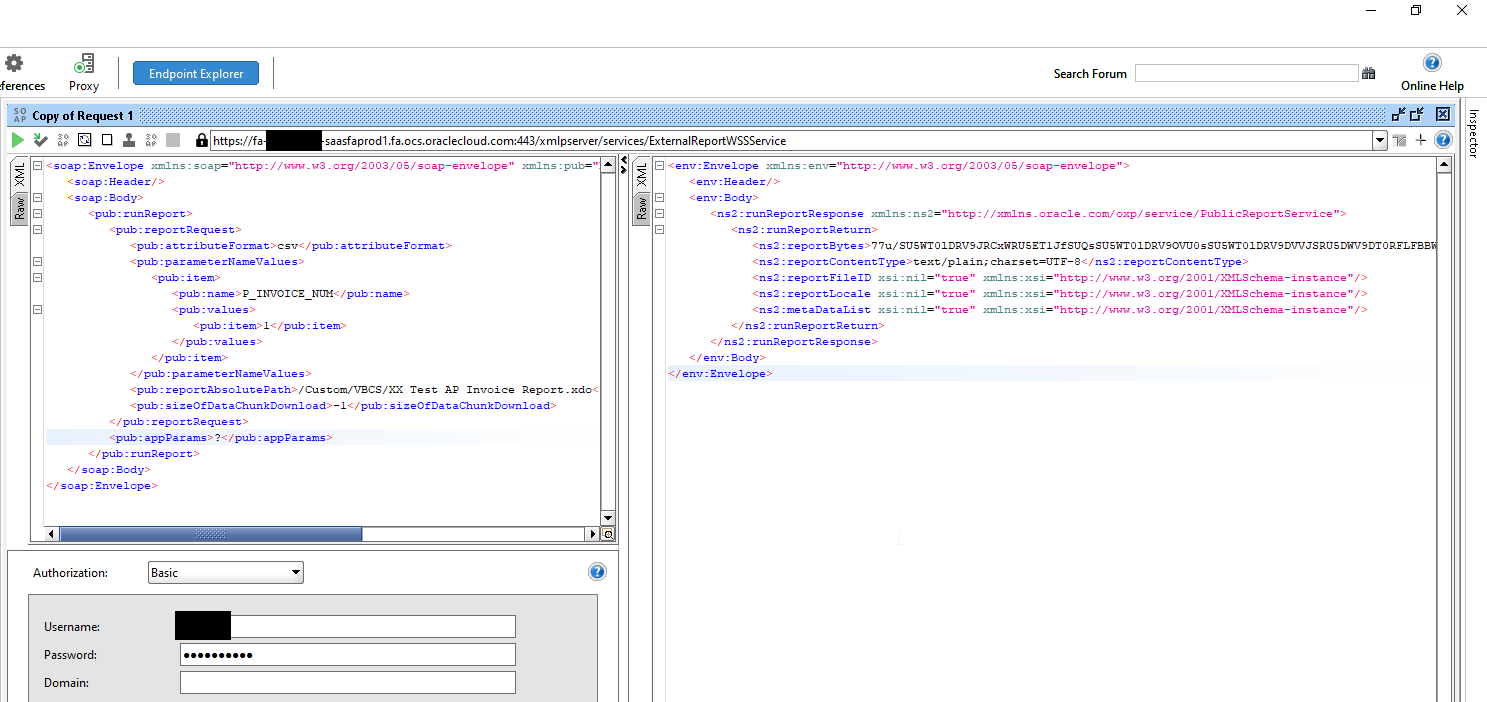Switch request editor to XML tab
The image size is (1487, 702).
(x=19, y=176)
